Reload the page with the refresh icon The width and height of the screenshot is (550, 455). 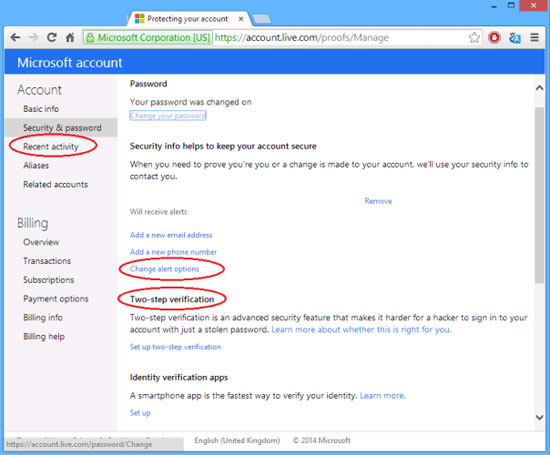[x=52, y=37]
